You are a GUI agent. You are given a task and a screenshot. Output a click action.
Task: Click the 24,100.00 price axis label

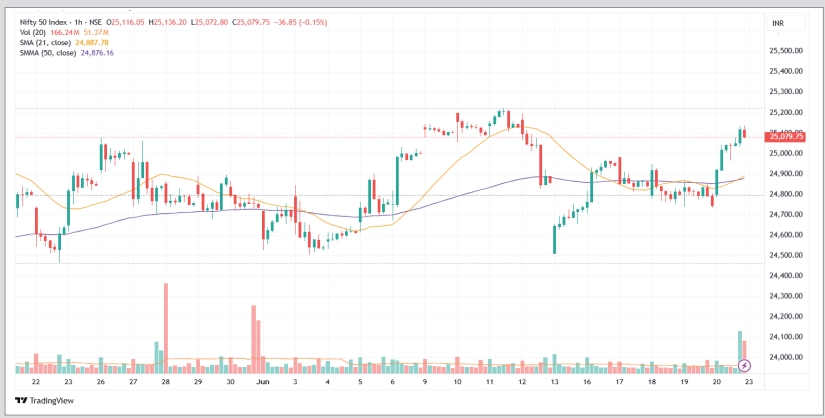pos(786,337)
